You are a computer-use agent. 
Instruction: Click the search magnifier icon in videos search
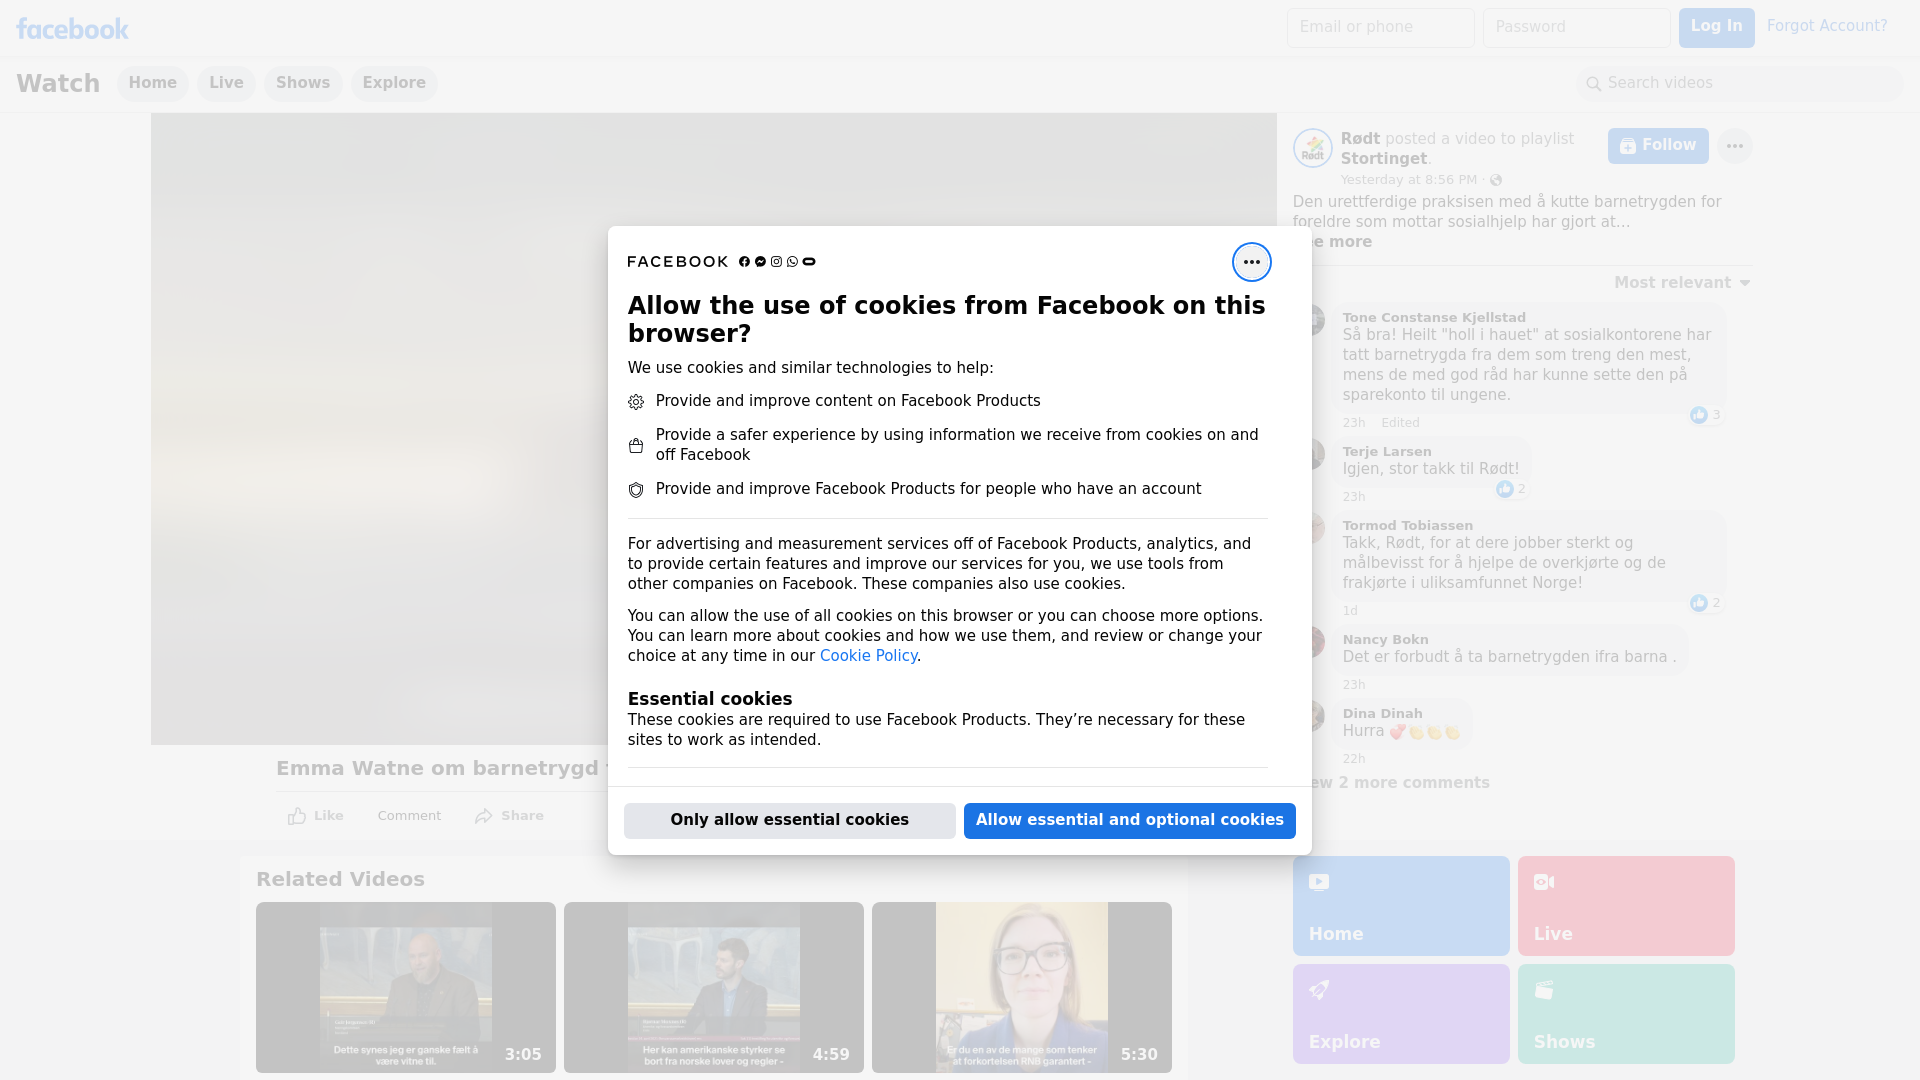click(1594, 84)
